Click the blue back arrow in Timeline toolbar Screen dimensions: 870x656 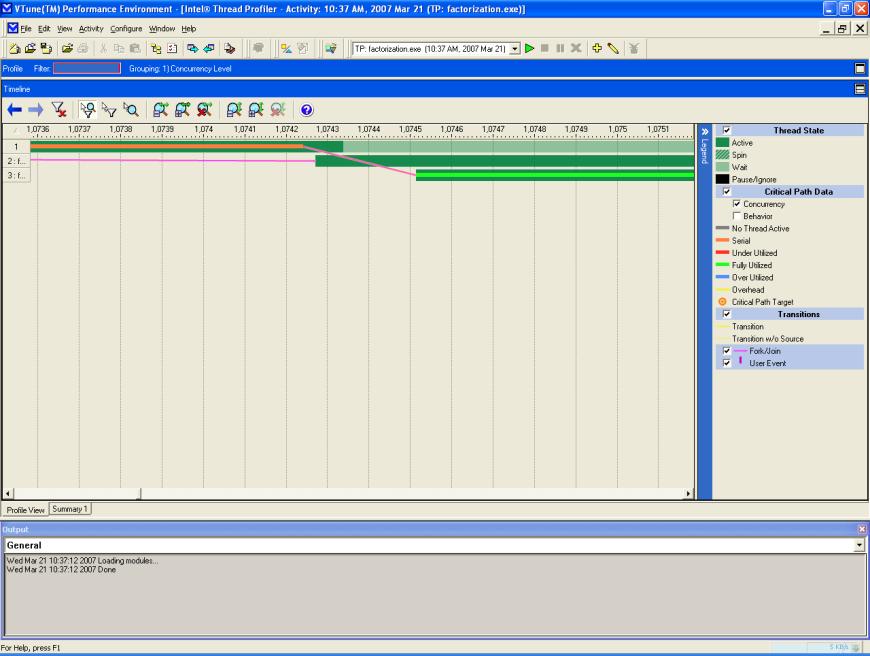pyautogui.click(x=15, y=110)
